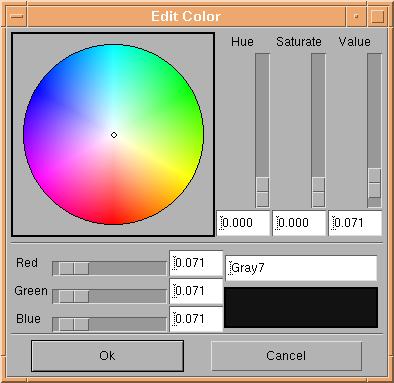
Task: Maximize the Edit Color window
Action: click(377, 16)
